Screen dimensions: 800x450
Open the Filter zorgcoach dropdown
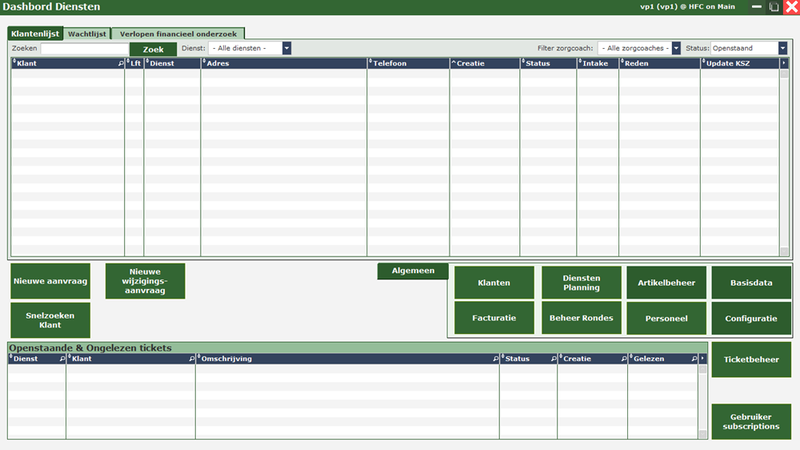(x=676, y=48)
